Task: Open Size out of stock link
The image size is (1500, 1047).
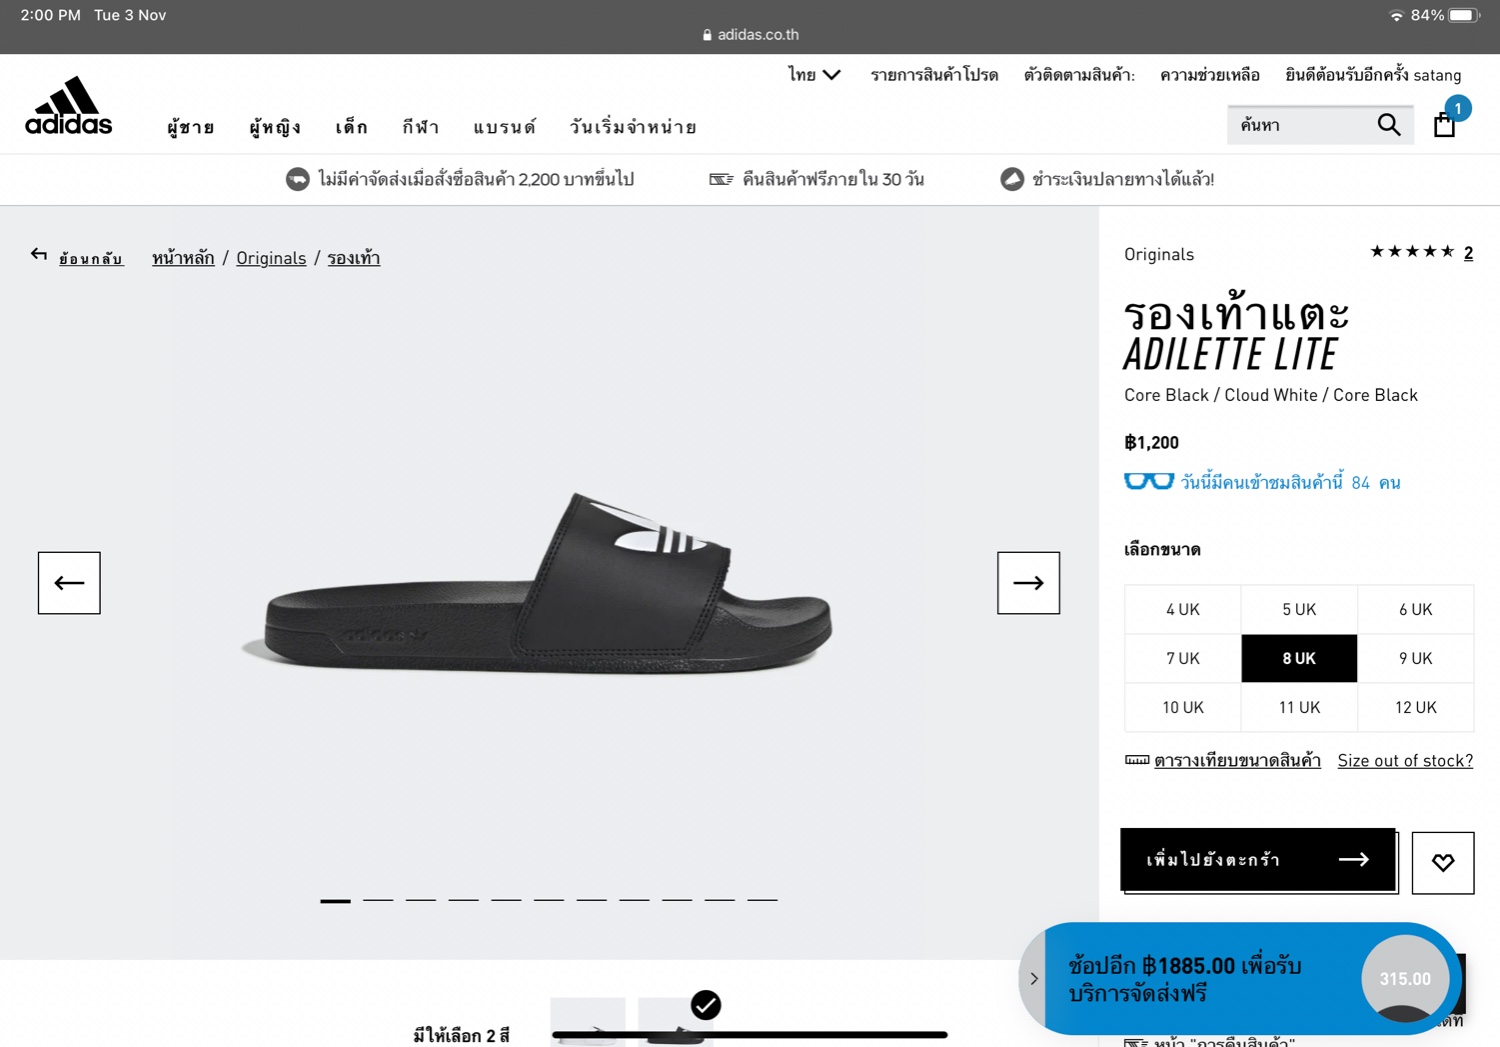Action: 1404,760
